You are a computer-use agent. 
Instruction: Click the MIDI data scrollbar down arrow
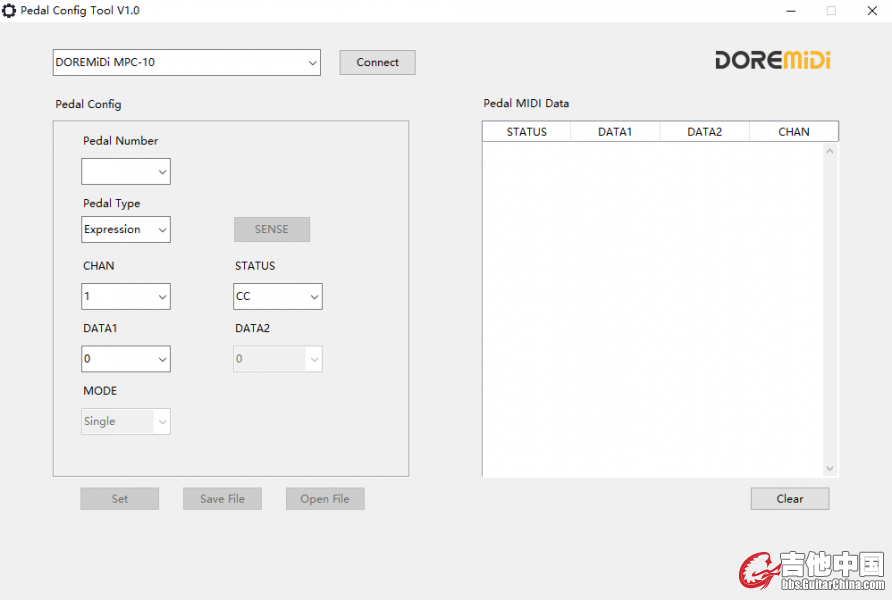829,468
